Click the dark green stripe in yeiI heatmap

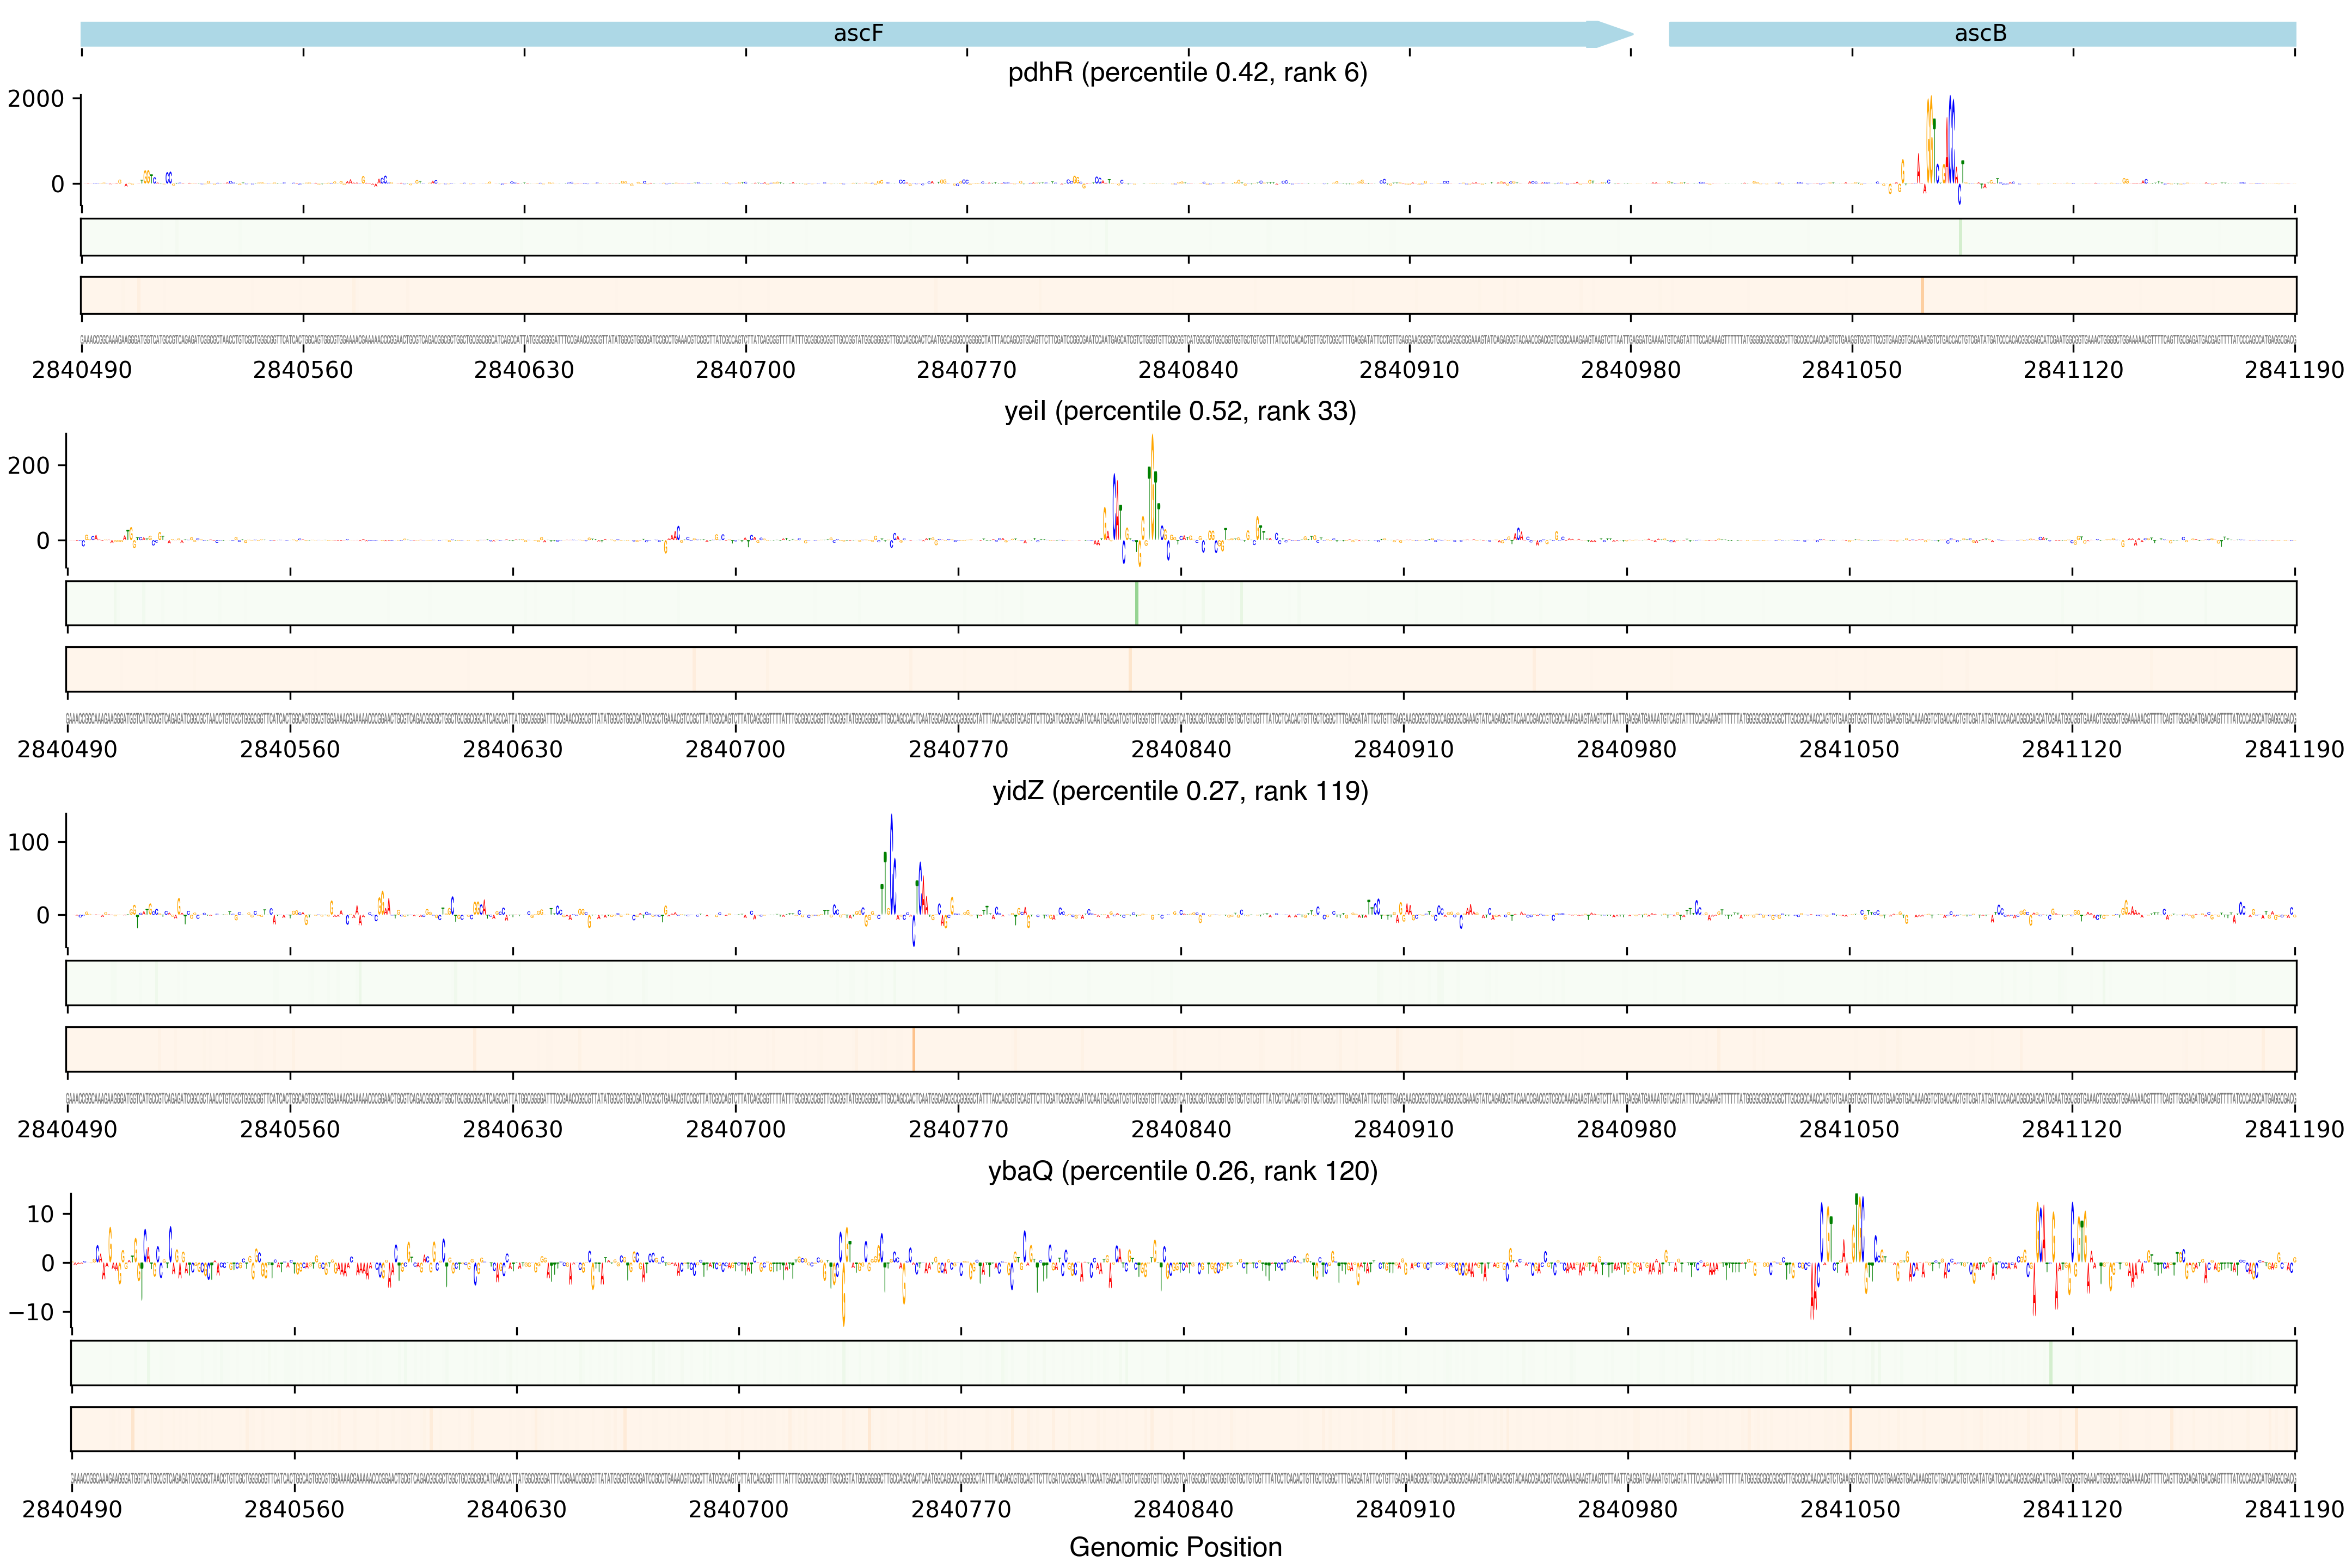click(1136, 603)
